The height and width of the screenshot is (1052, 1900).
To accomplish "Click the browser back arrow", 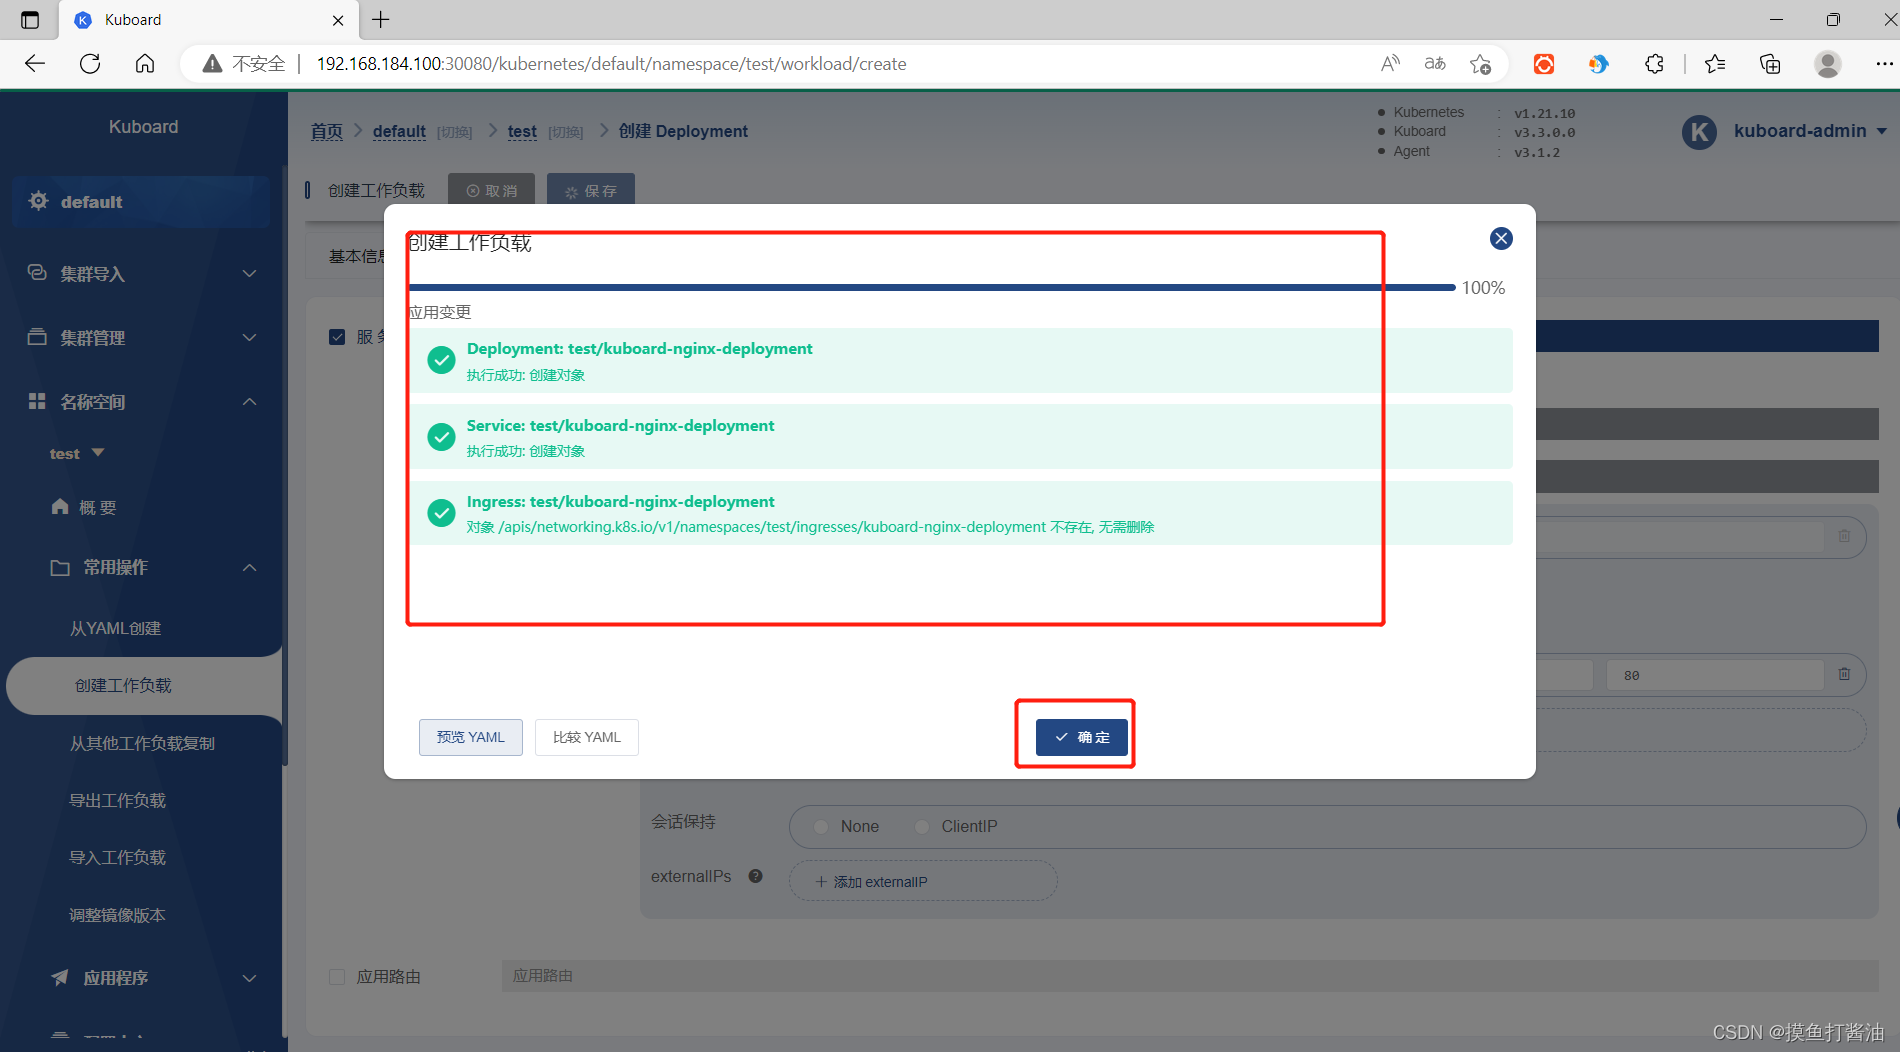I will (x=35, y=64).
